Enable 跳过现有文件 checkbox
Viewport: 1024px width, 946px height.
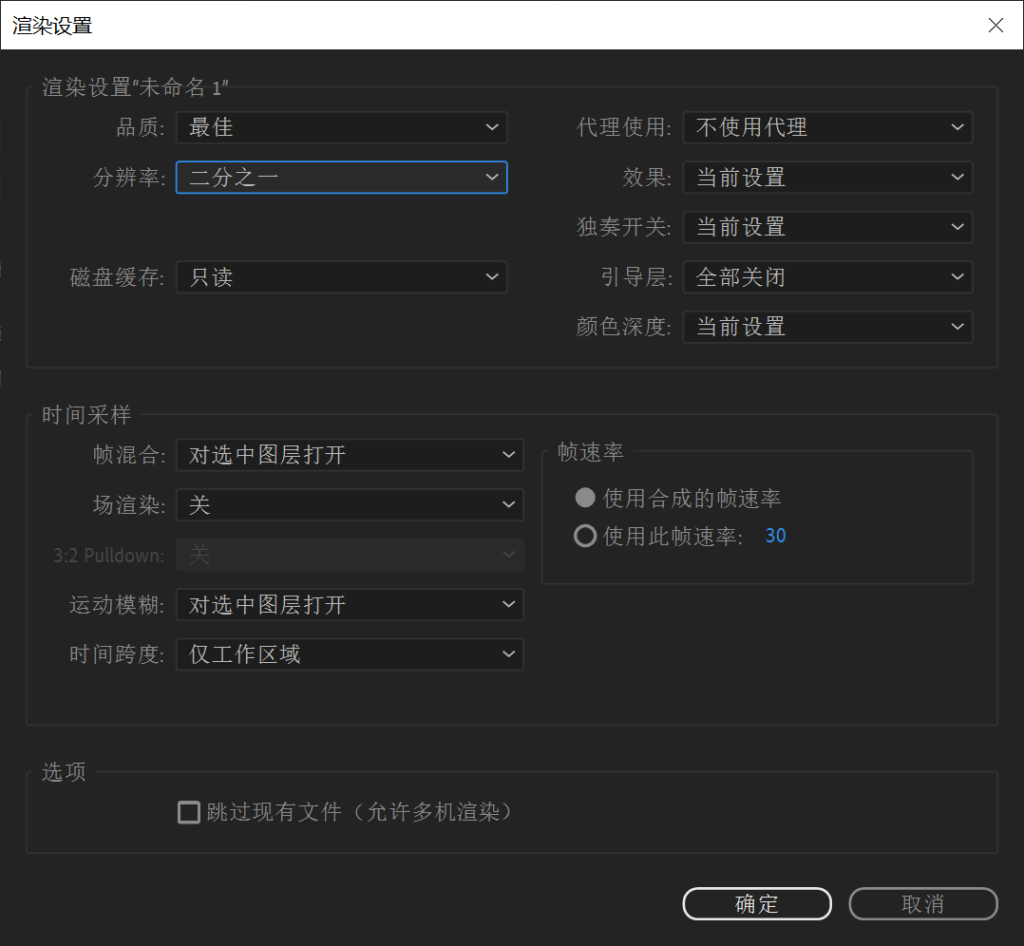click(188, 812)
